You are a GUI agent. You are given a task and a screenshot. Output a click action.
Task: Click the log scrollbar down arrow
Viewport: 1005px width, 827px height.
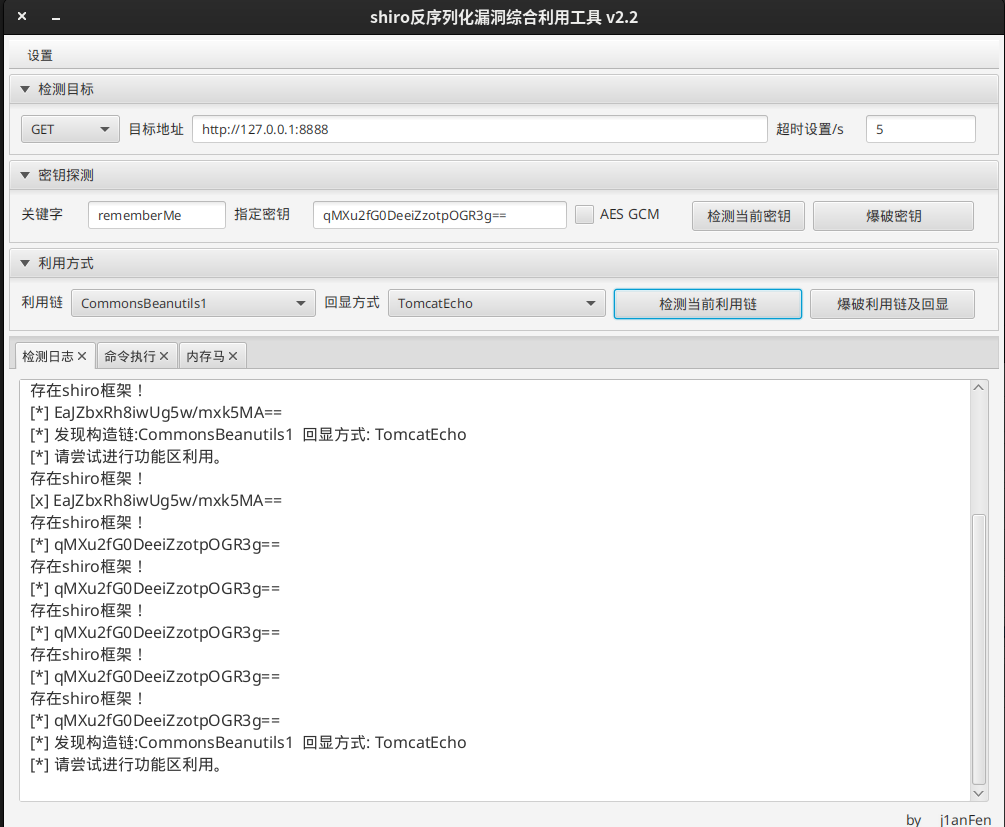978,794
